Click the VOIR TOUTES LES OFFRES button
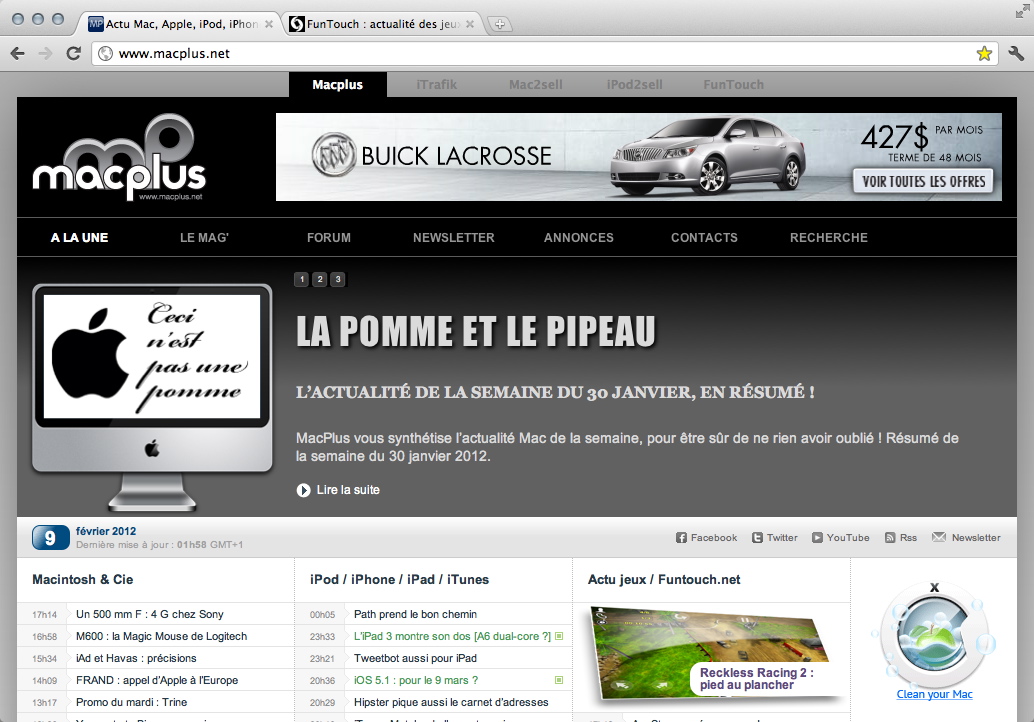 (923, 181)
